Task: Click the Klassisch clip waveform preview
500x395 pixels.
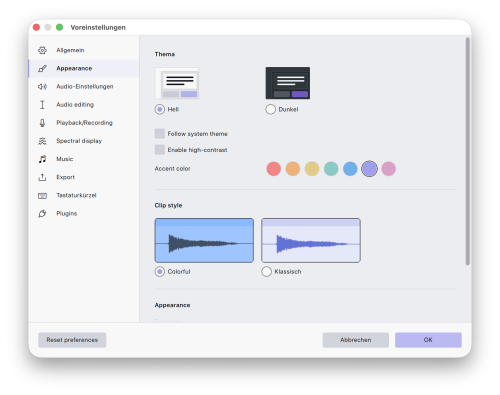Action: tap(311, 240)
